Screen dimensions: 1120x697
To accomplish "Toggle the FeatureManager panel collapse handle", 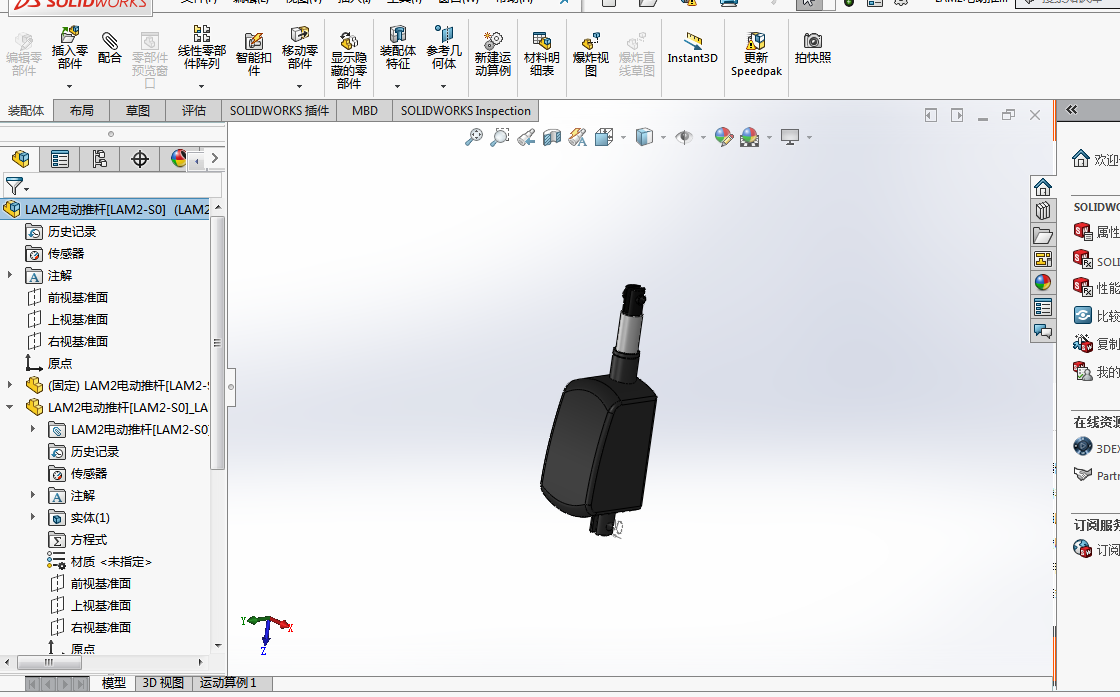I will 231,387.
